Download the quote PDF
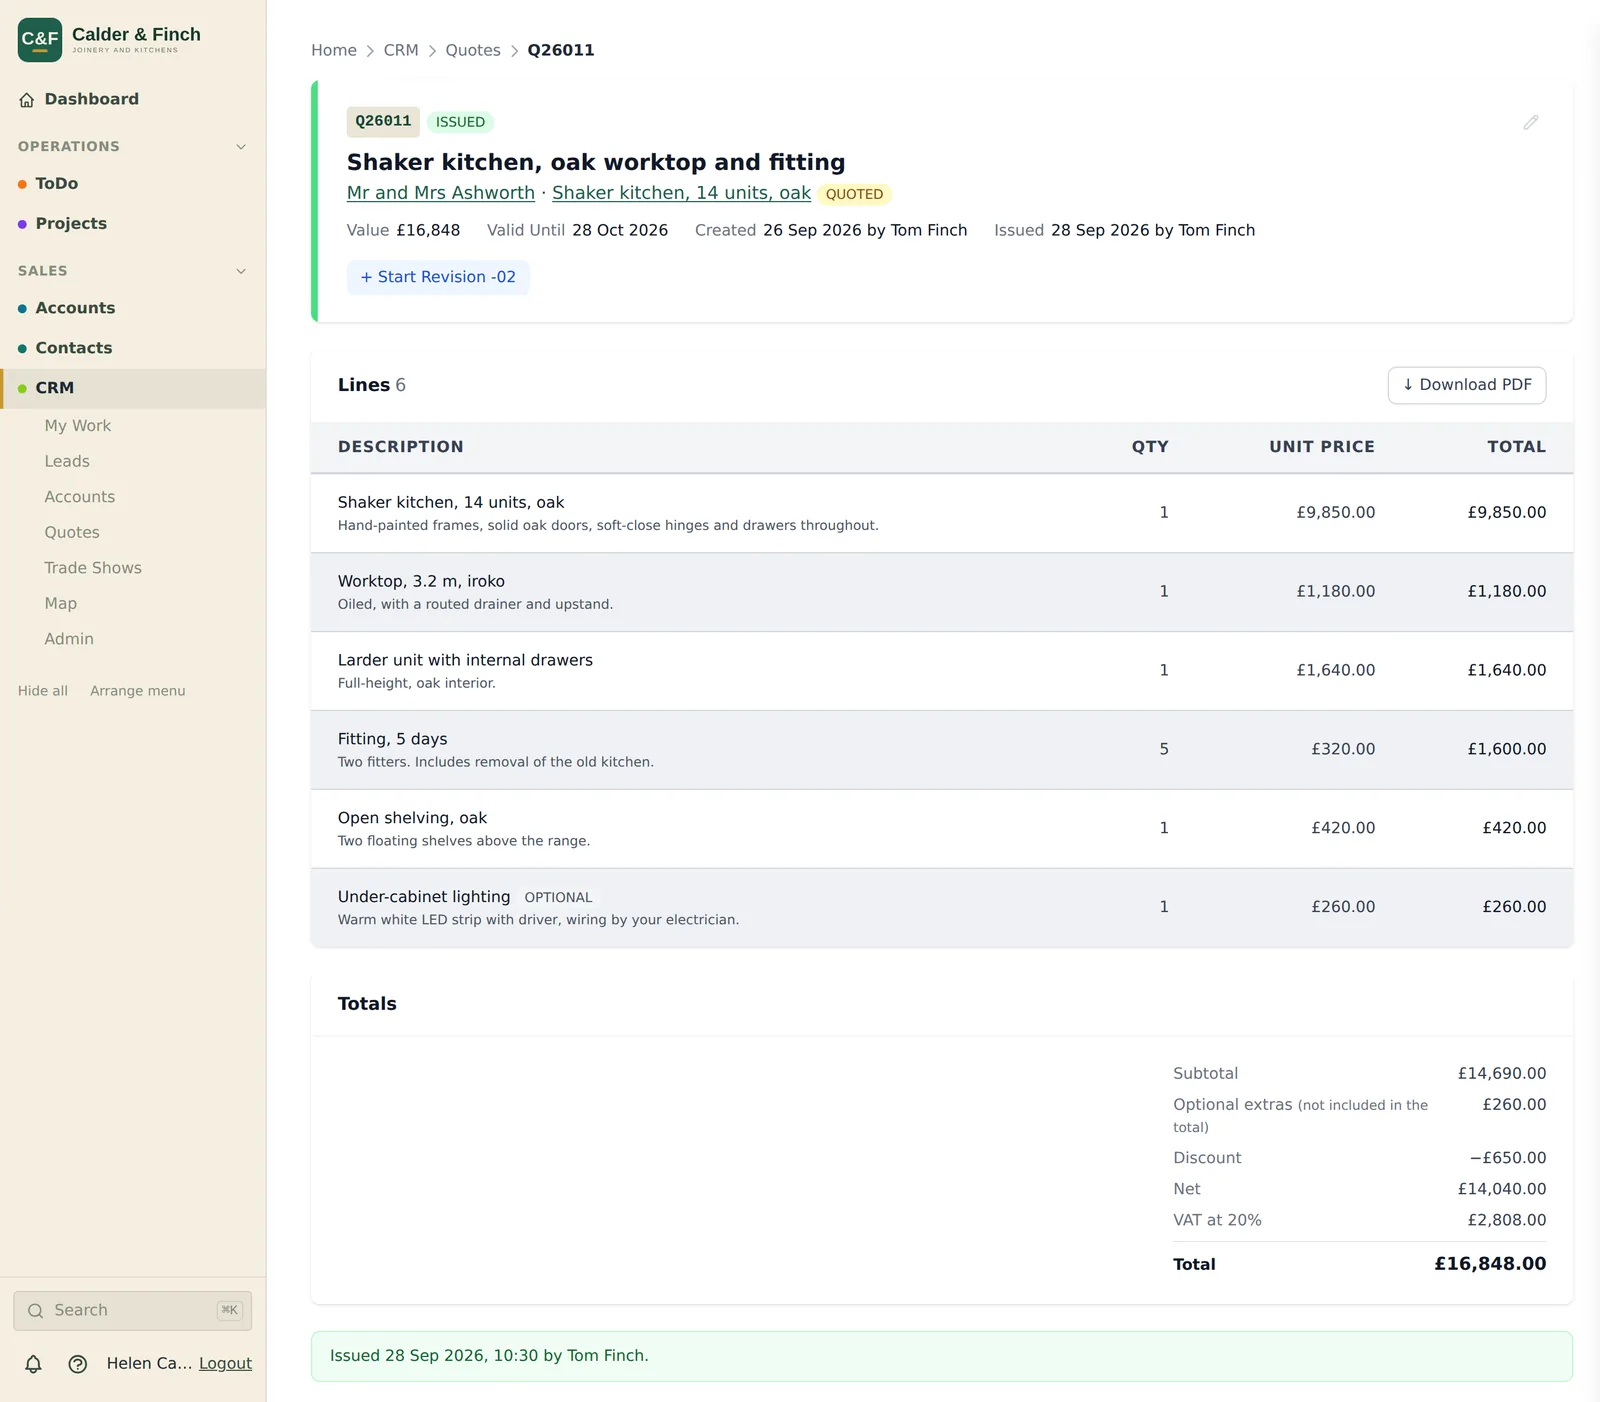Viewport: 1600px width, 1402px height. [1467, 385]
